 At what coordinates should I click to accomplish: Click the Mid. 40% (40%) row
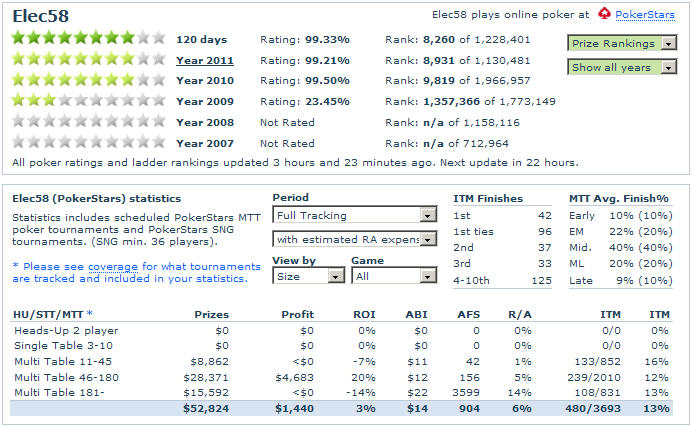(x=621, y=248)
